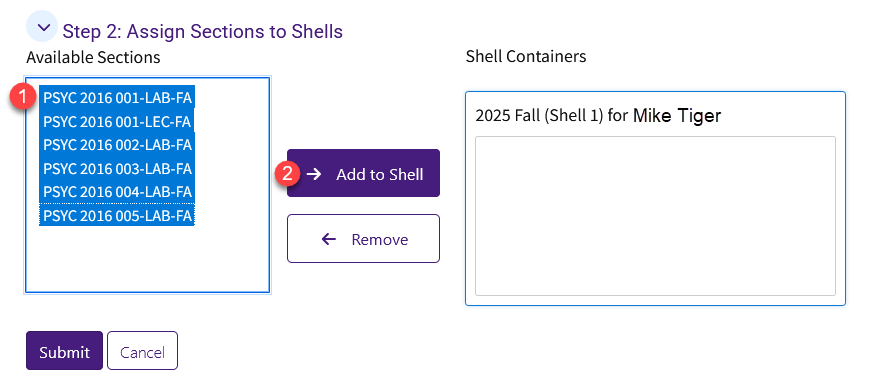Click the red number 1 annotation badge

23,96
